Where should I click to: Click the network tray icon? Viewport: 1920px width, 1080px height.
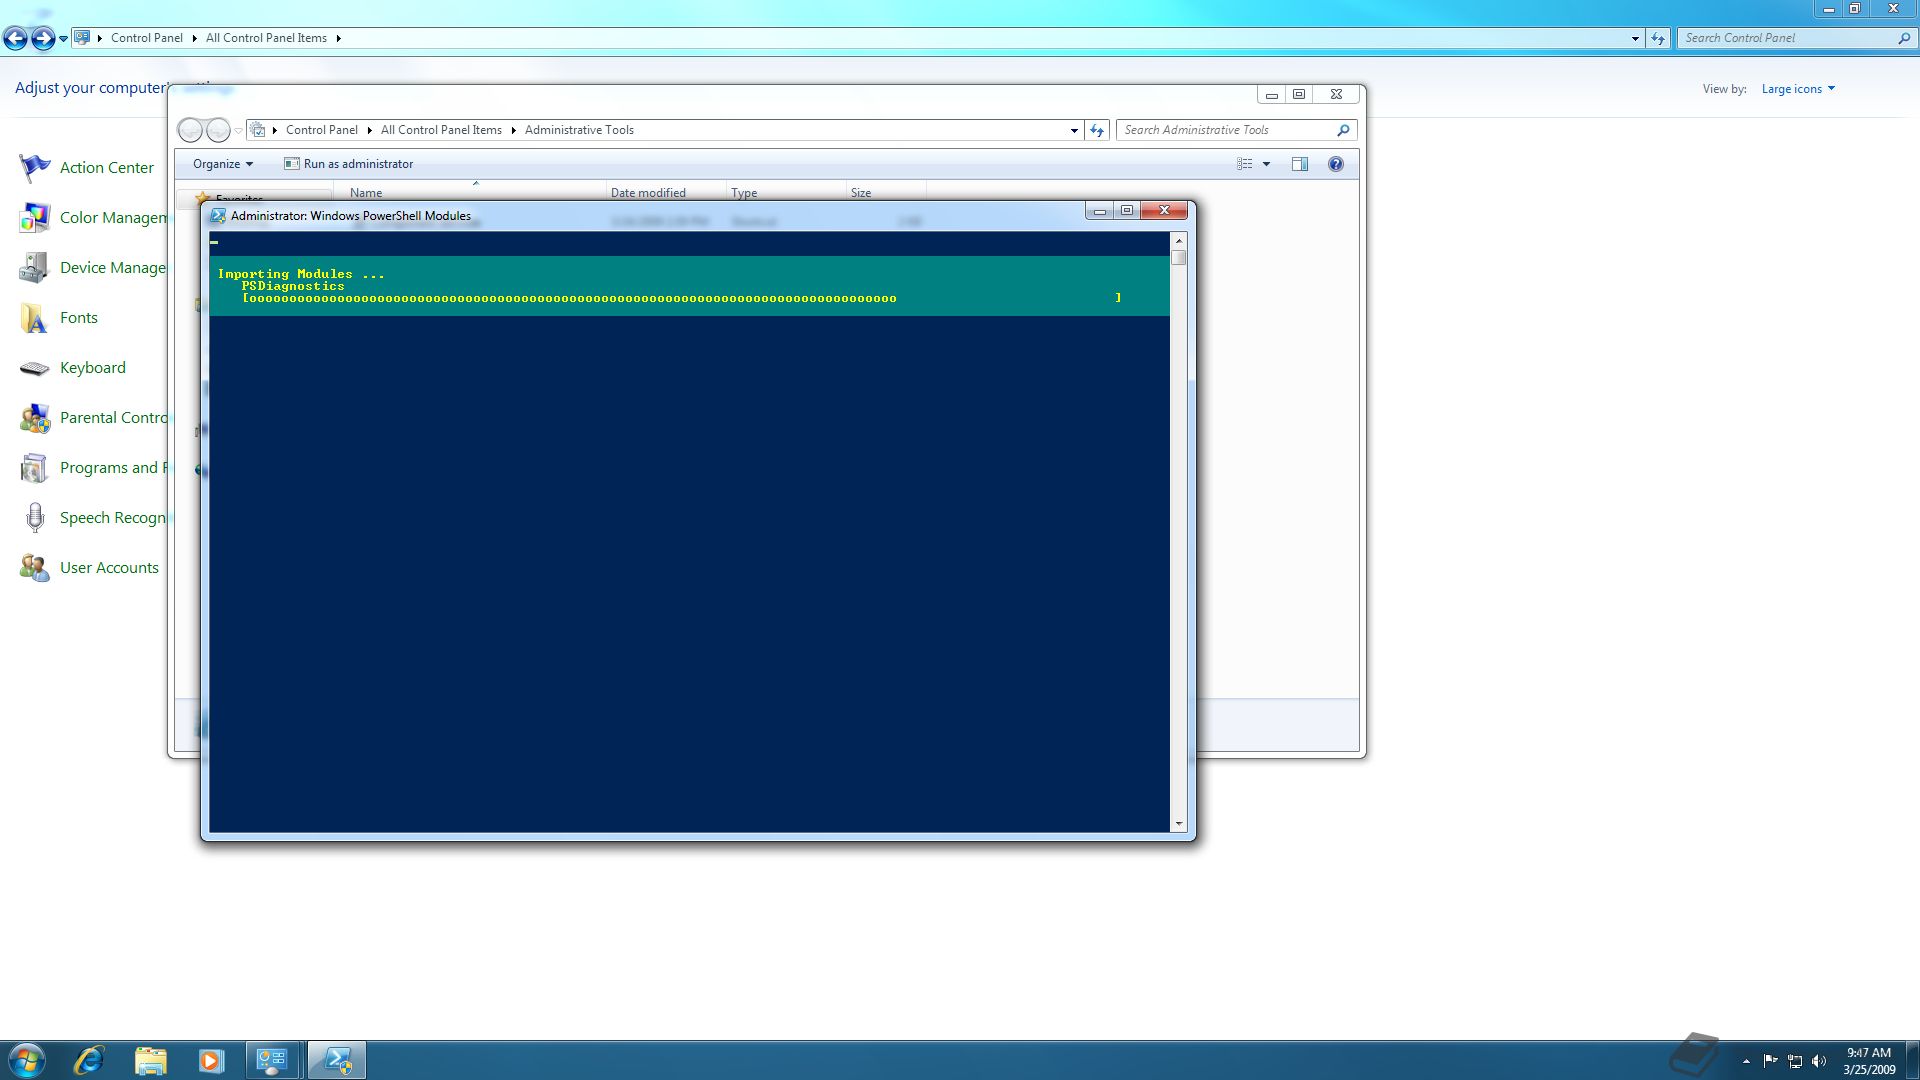coord(1795,1061)
